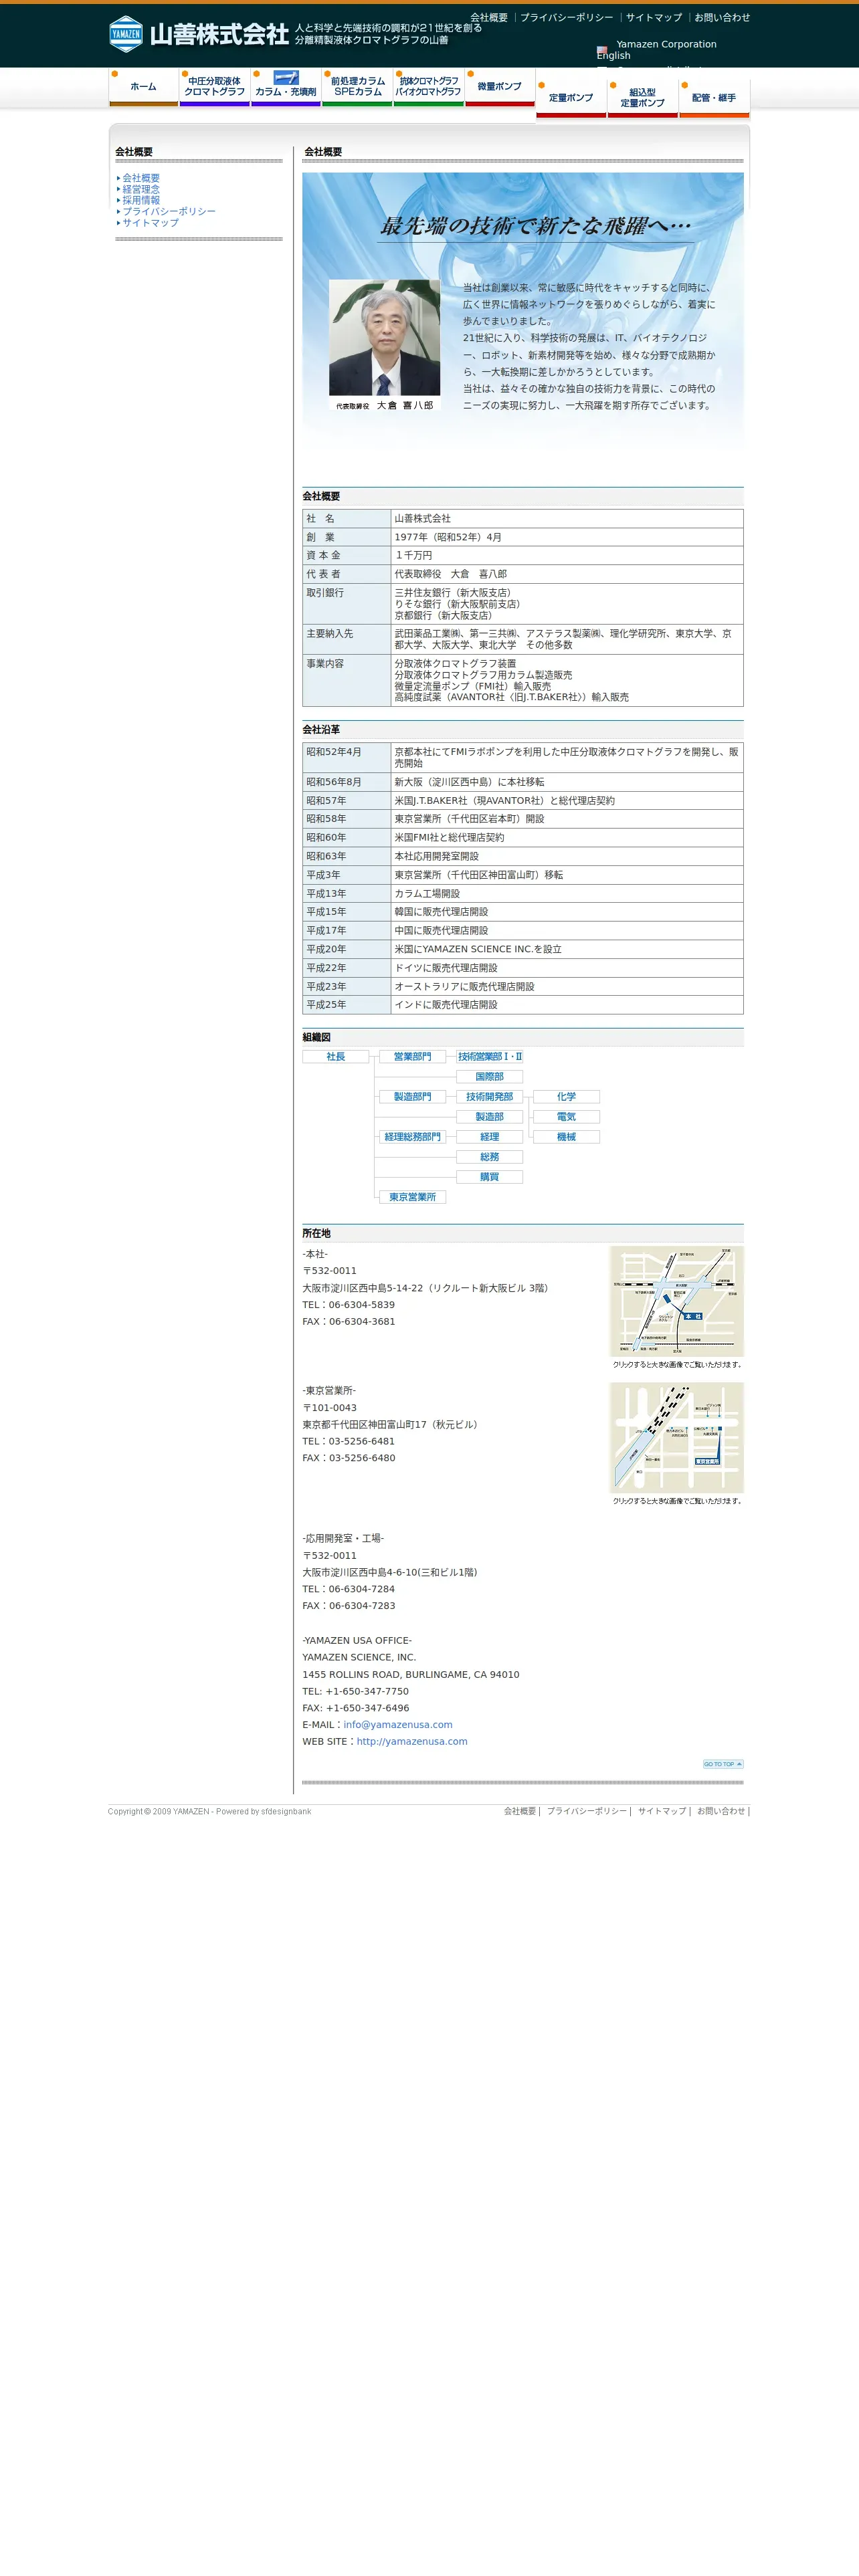Image resolution: width=859 pixels, height=2576 pixels.
Task: Click the 1977年（昭和52年）4月 founding date cell
Action: [x=567, y=537]
